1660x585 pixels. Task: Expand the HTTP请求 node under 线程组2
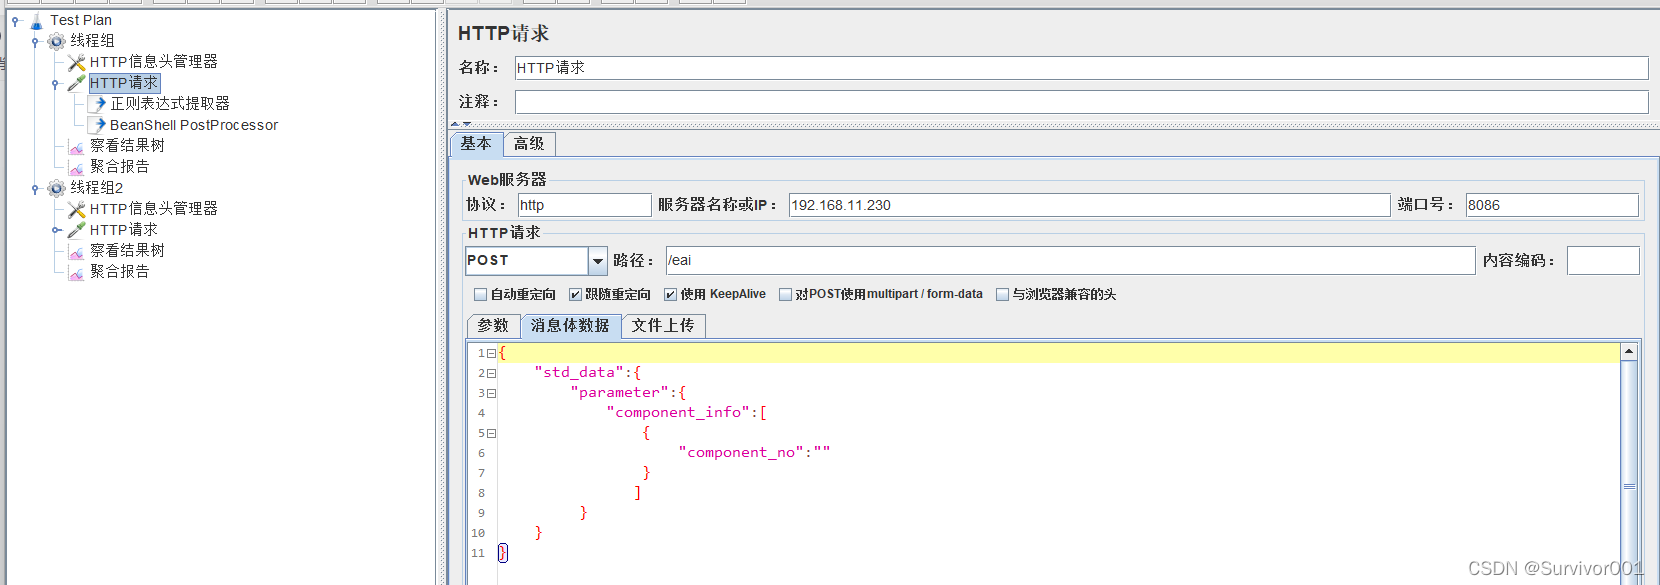(56, 230)
